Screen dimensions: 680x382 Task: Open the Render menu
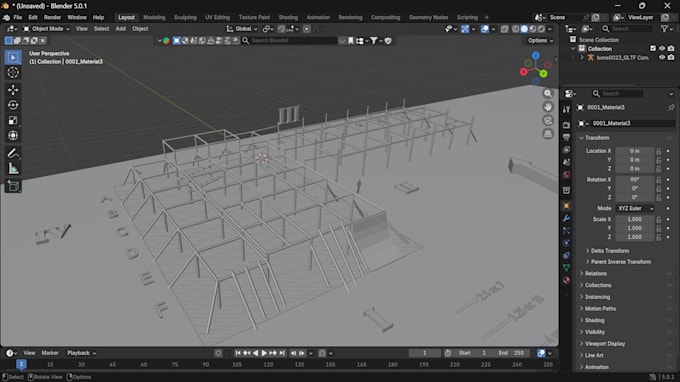point(52,17)
